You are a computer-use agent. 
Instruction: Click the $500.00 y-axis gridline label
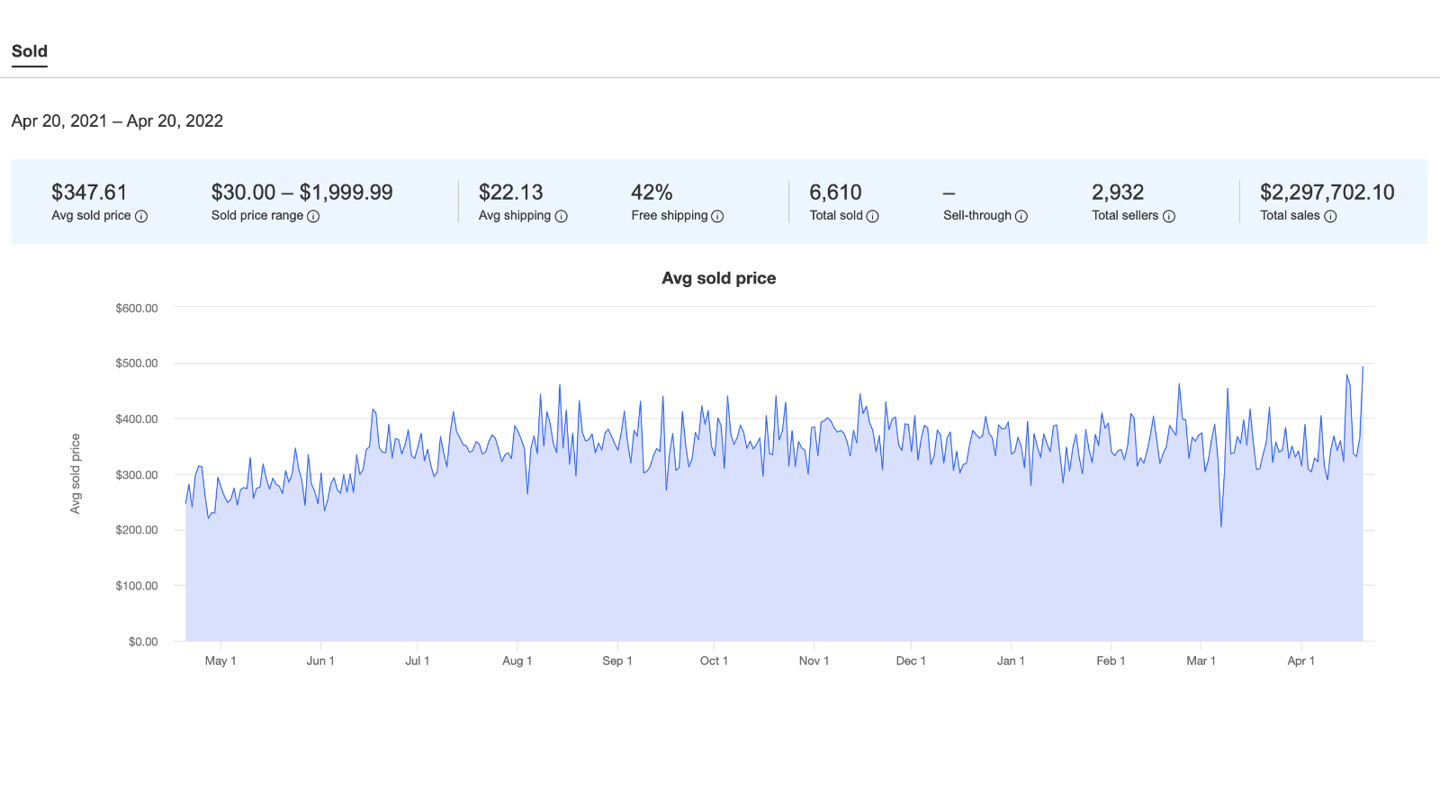[137, 363]
